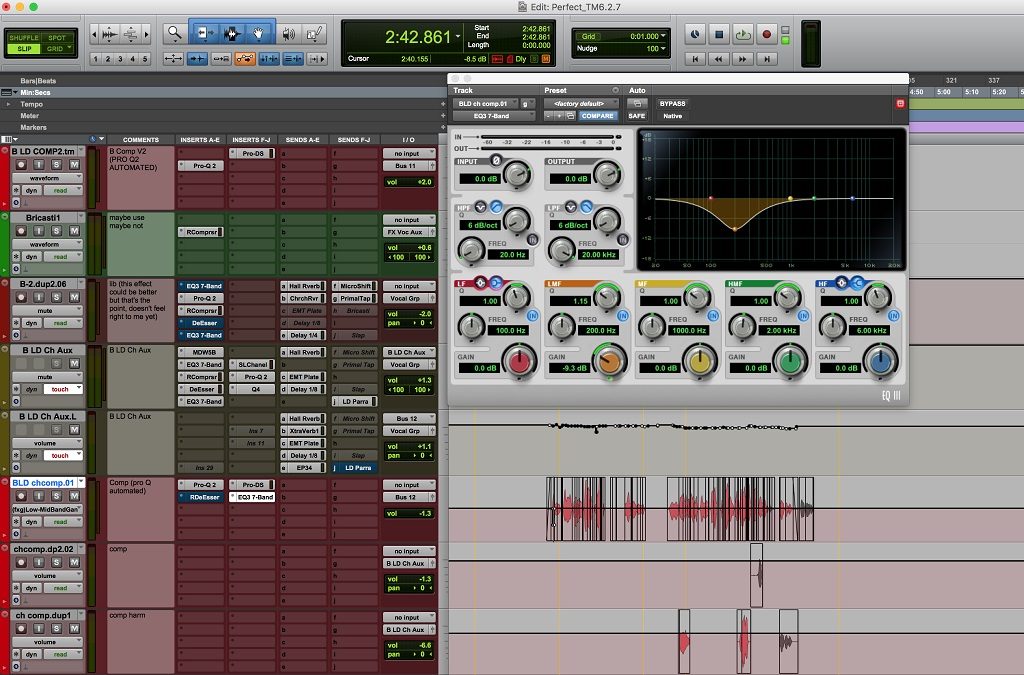The image size is (1024, 675).
Task: Select SHUFFLE edit mode
Action: click(x=24, y=38)
